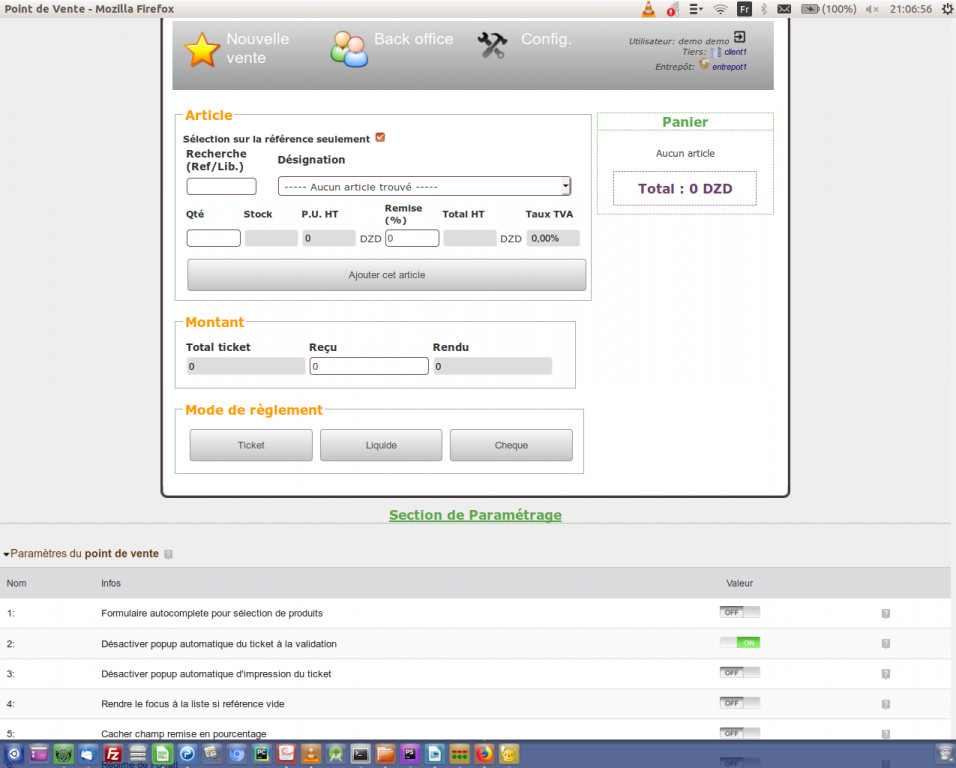Select the Nouvelle vente menu item
The height and width of the screenshot is (768, 956).
(258, 48)
